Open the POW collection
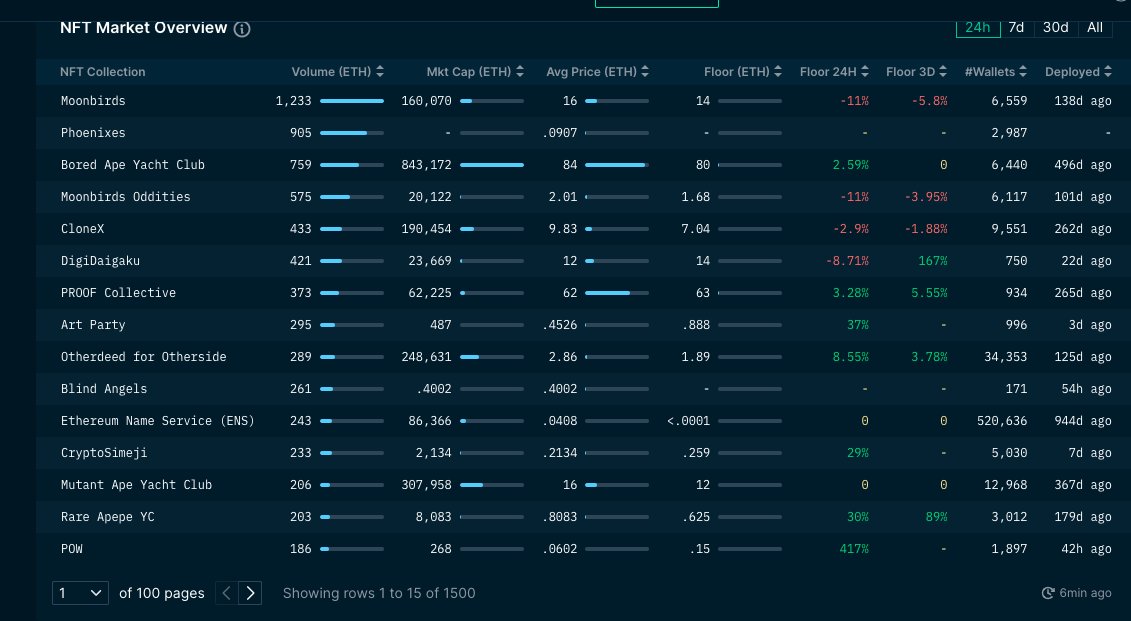Viewport: 1131px width, 621px height. coord(71,548)
